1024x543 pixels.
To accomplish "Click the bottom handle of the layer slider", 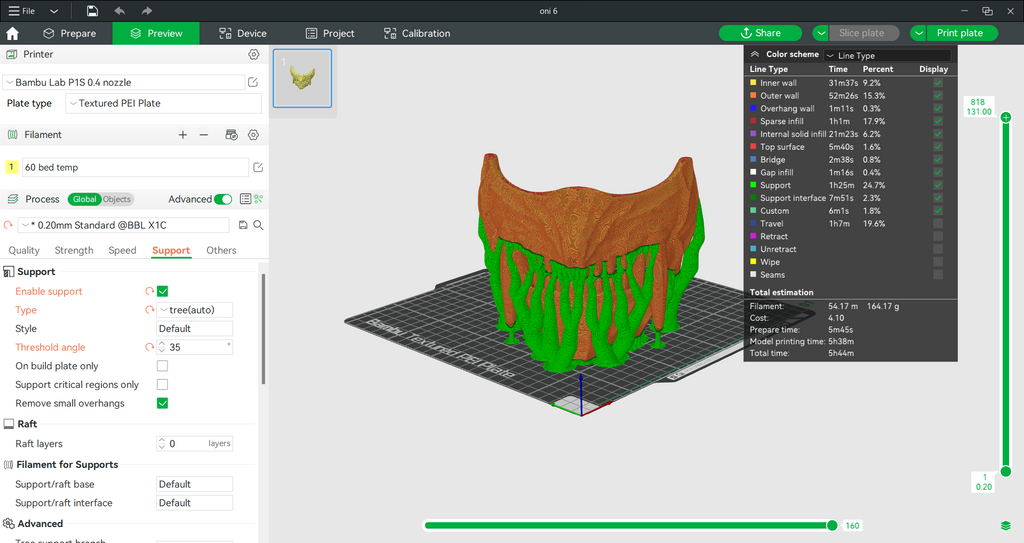I will pos(1006,471).
